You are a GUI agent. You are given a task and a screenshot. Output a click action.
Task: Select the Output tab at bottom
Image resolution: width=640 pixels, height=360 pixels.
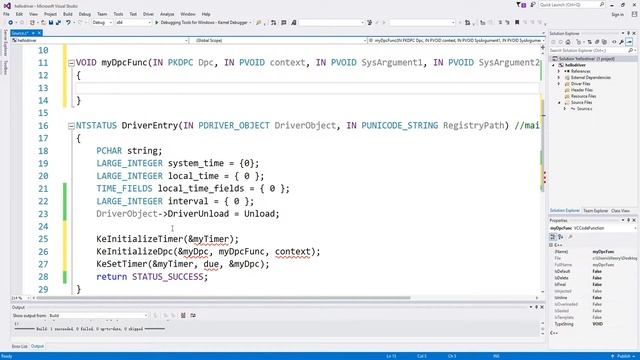(x=37, y=347)
